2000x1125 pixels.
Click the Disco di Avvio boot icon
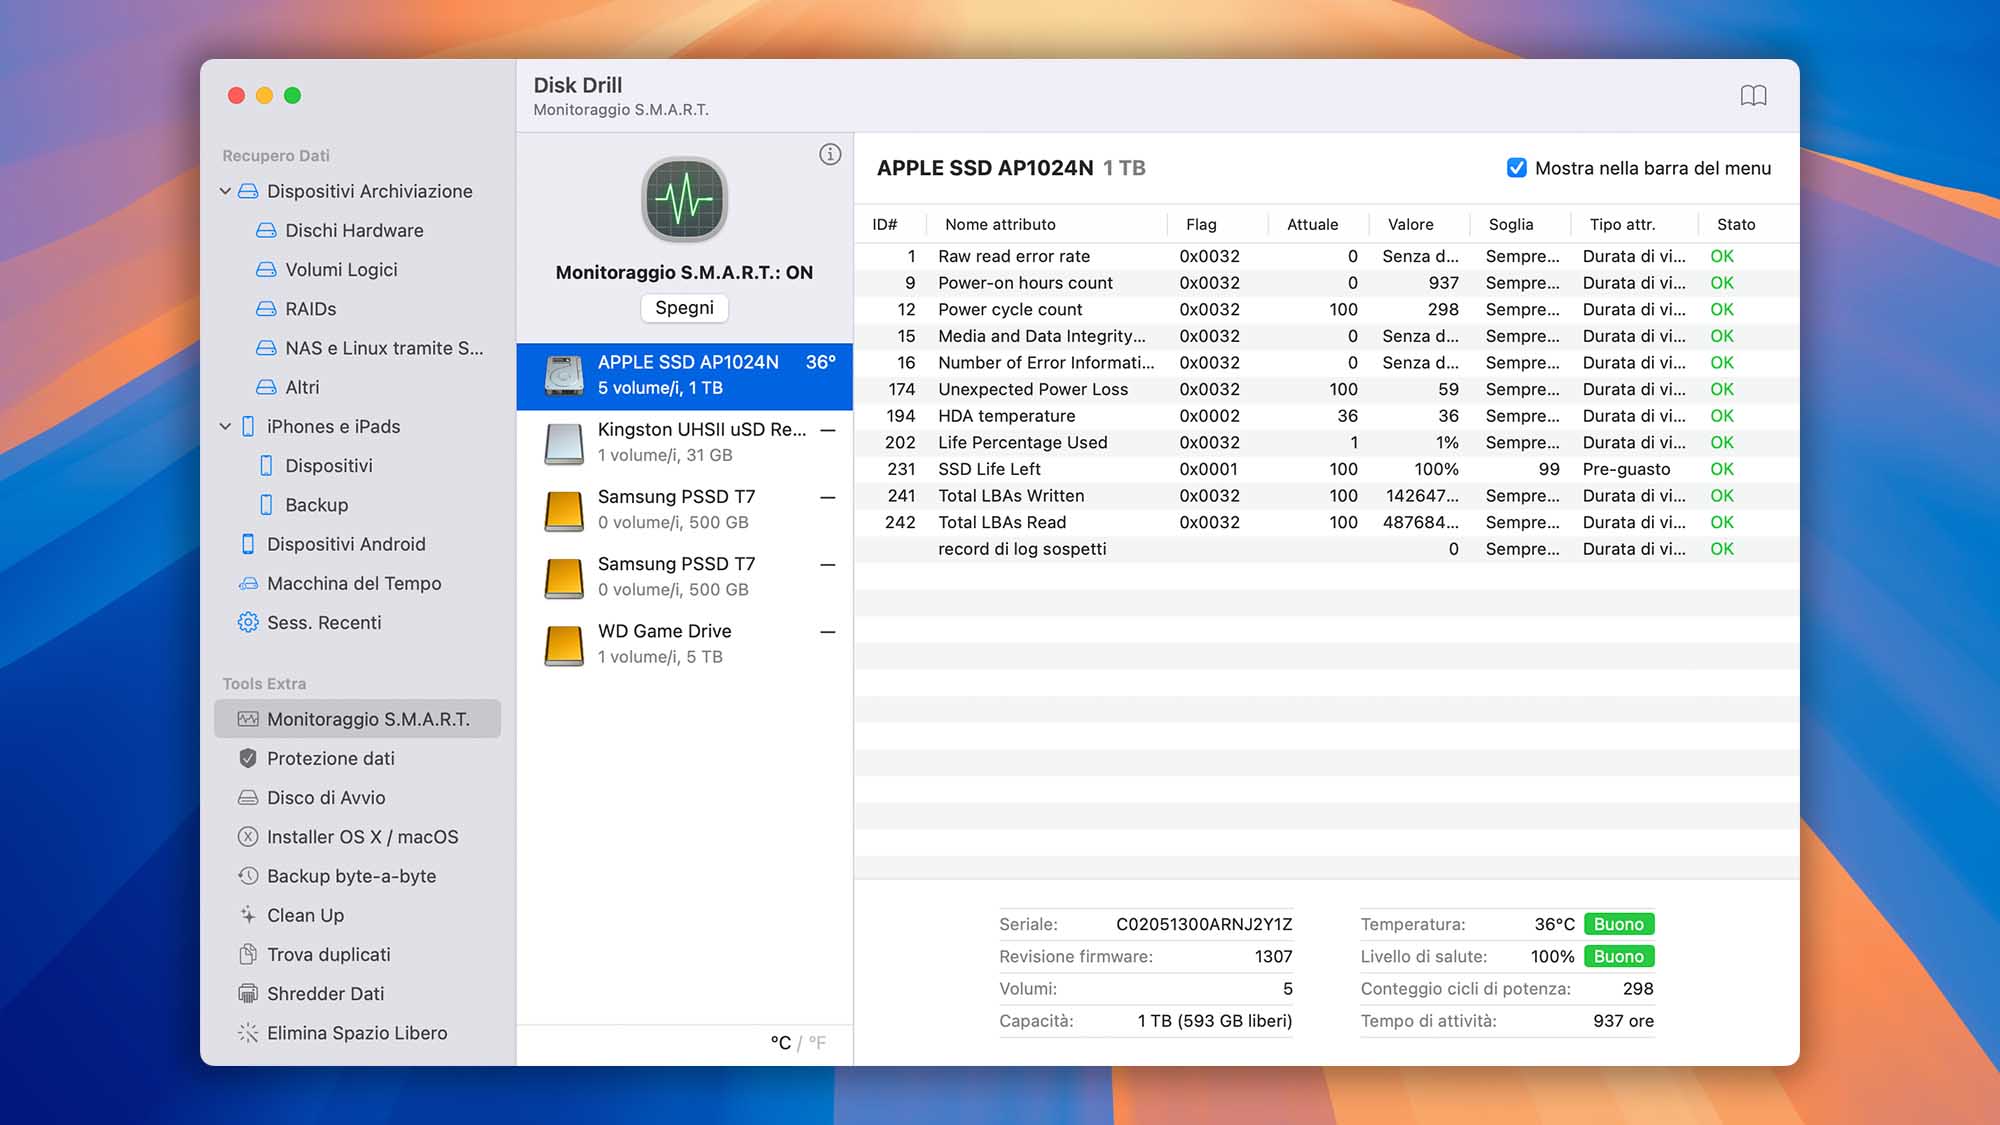[245, 797]
